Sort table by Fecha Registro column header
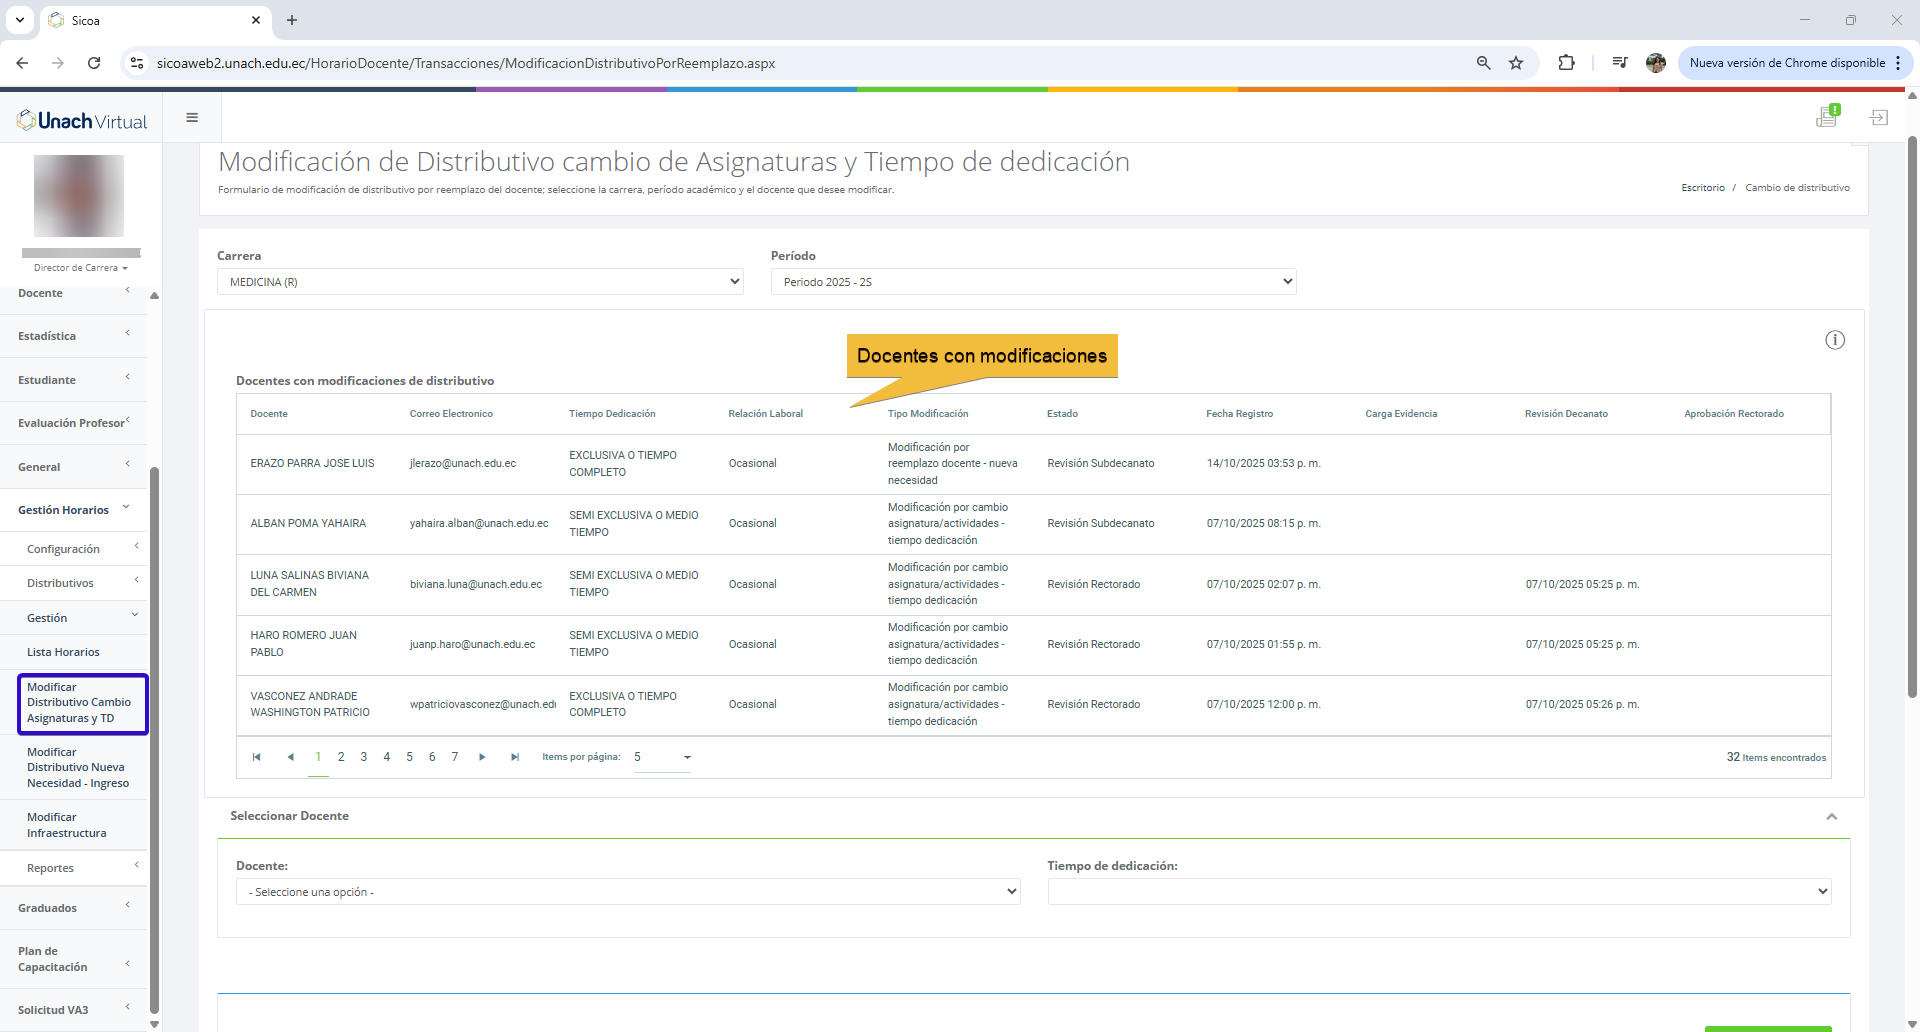The width and height of the screenshot is (1920, 1032). [x=1239, y=414]
